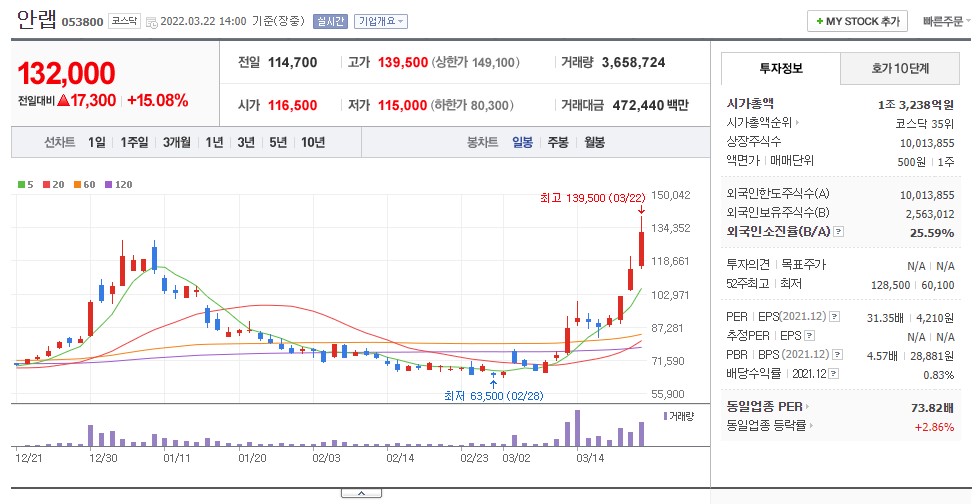979x504 pixels.
Task: Click the 전일 value 114,700
Action: pos(292,62)
